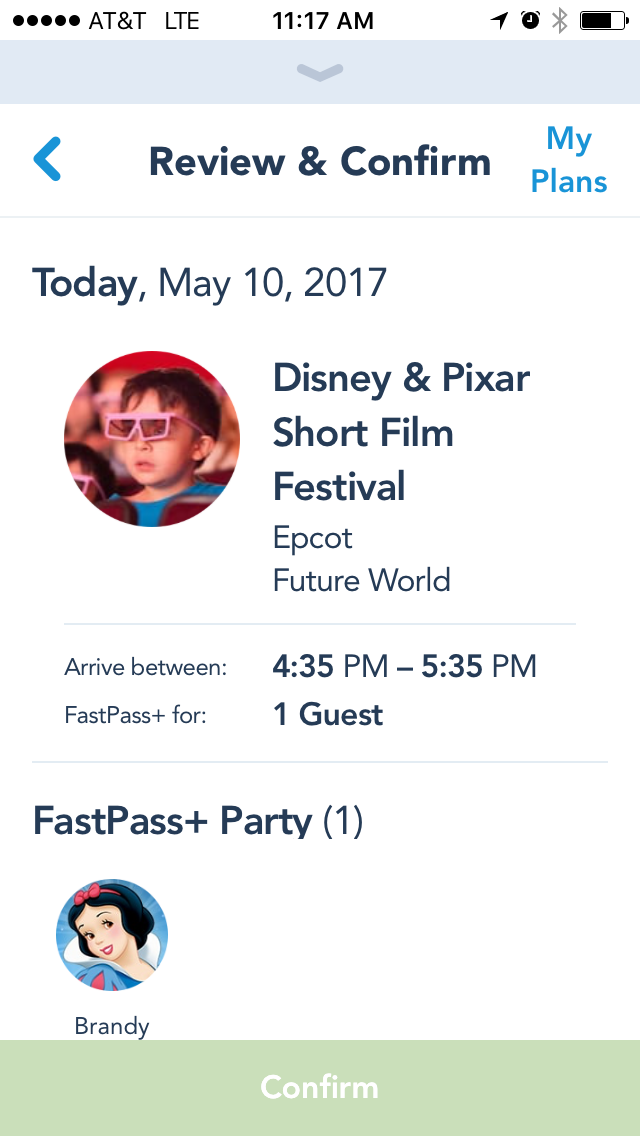
Task: Tap the Epcot park label
Action: coord(312,538)
